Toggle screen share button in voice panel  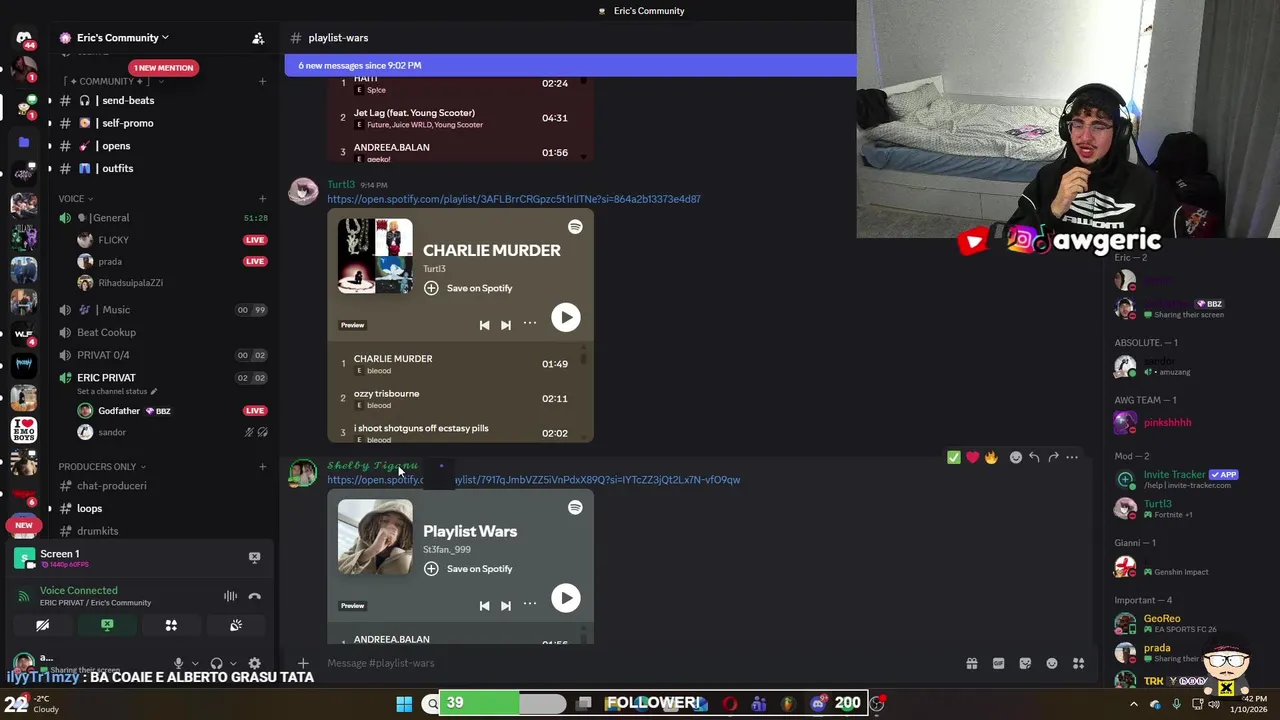(107, 625)
